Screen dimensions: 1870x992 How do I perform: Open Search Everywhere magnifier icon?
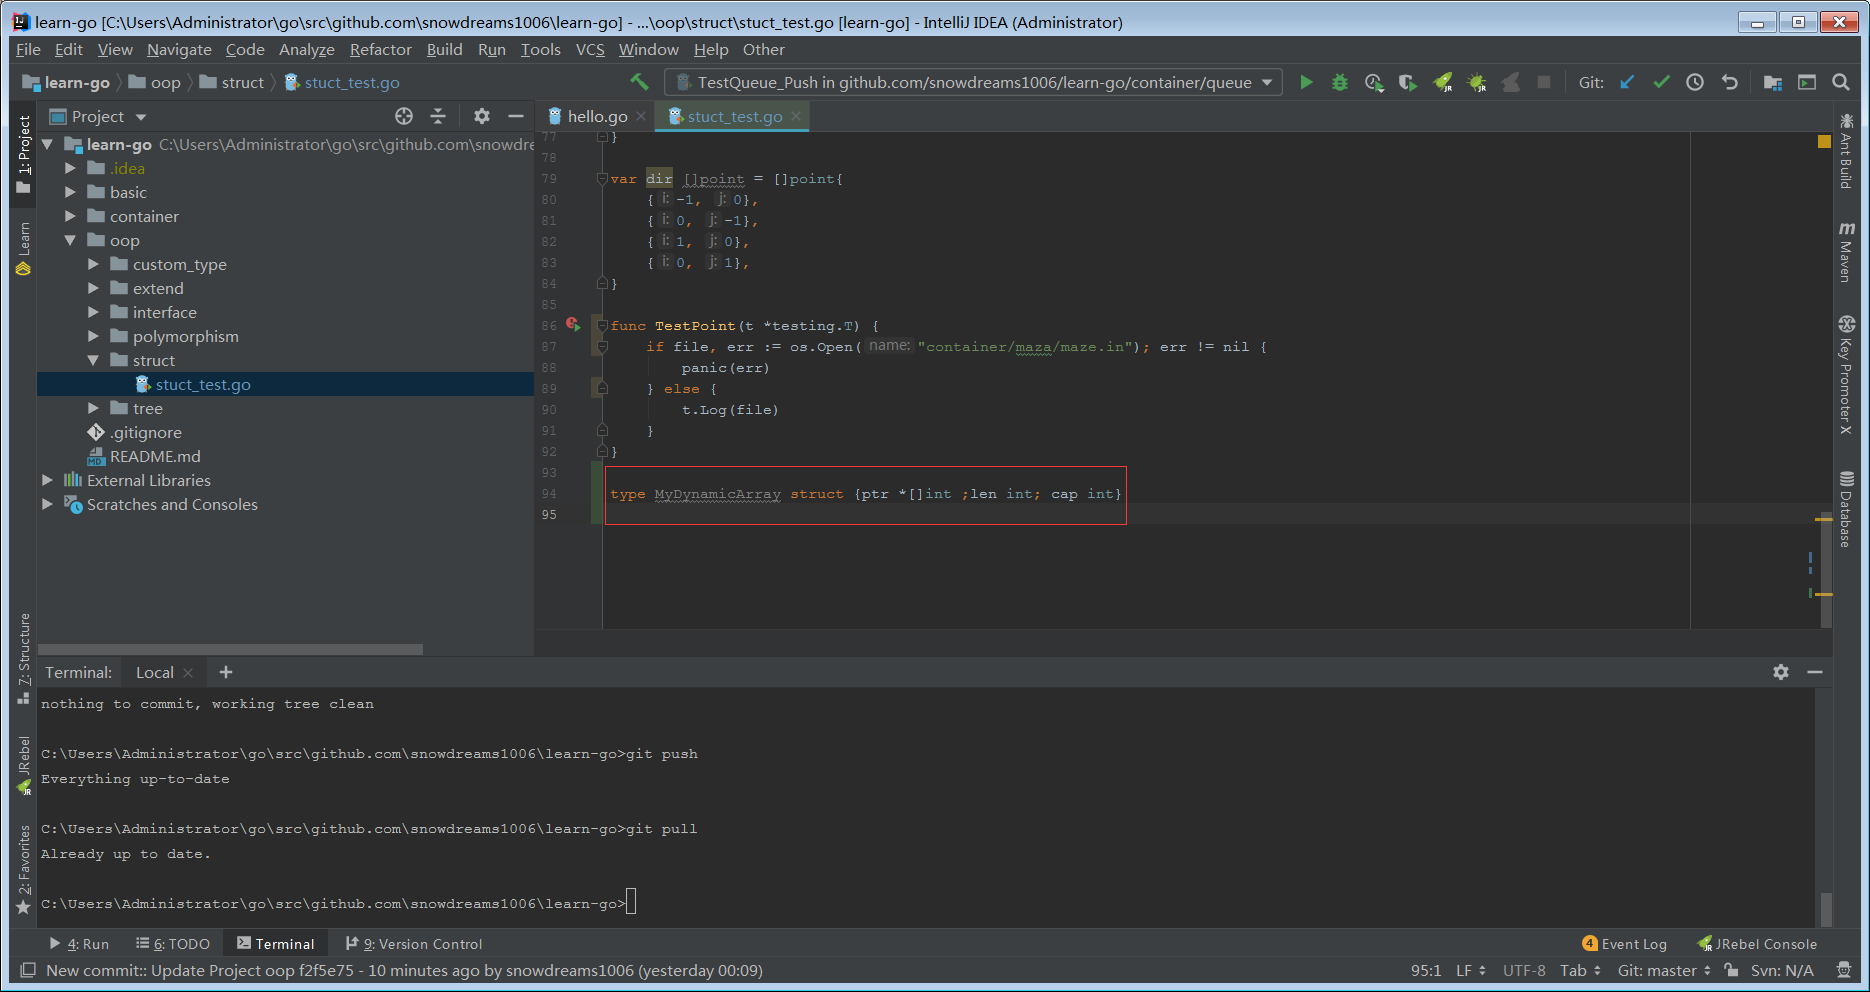pos(1841,83)
